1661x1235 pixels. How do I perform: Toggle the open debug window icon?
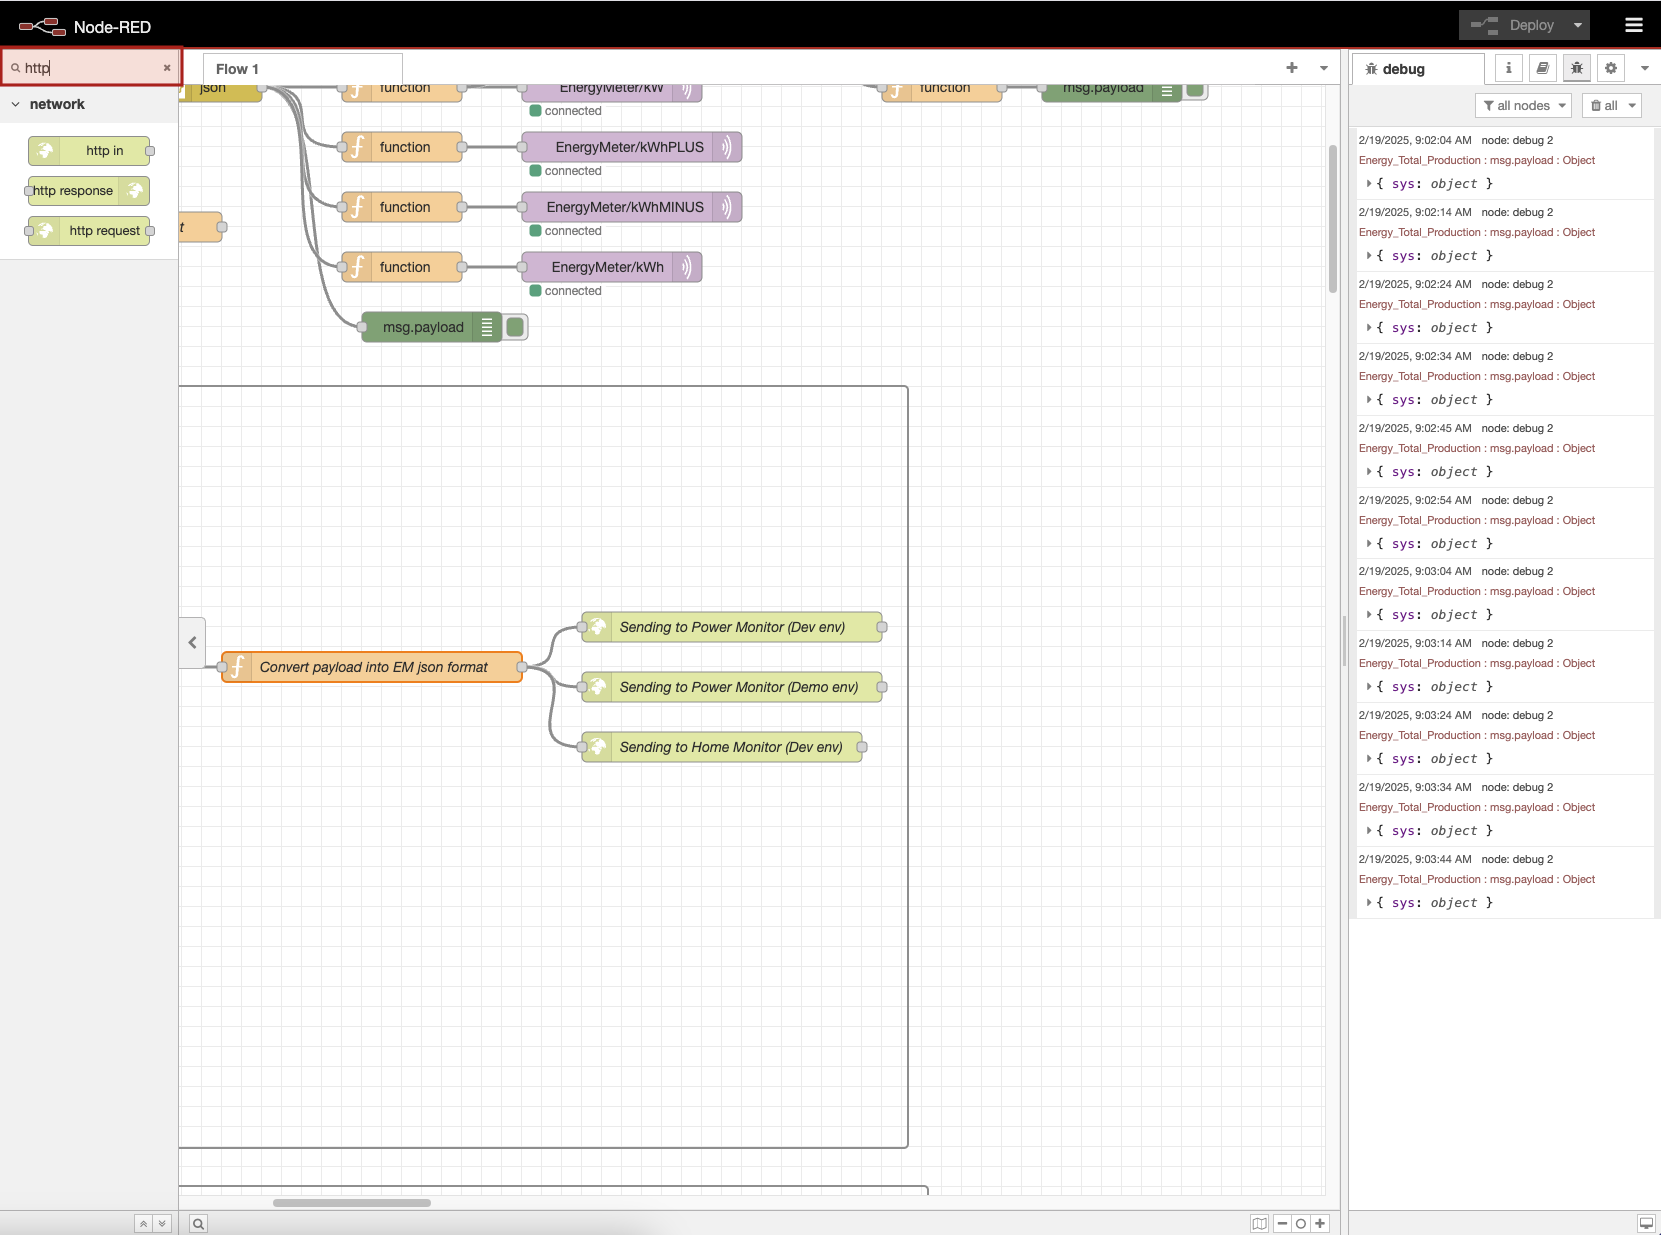1646,1223
